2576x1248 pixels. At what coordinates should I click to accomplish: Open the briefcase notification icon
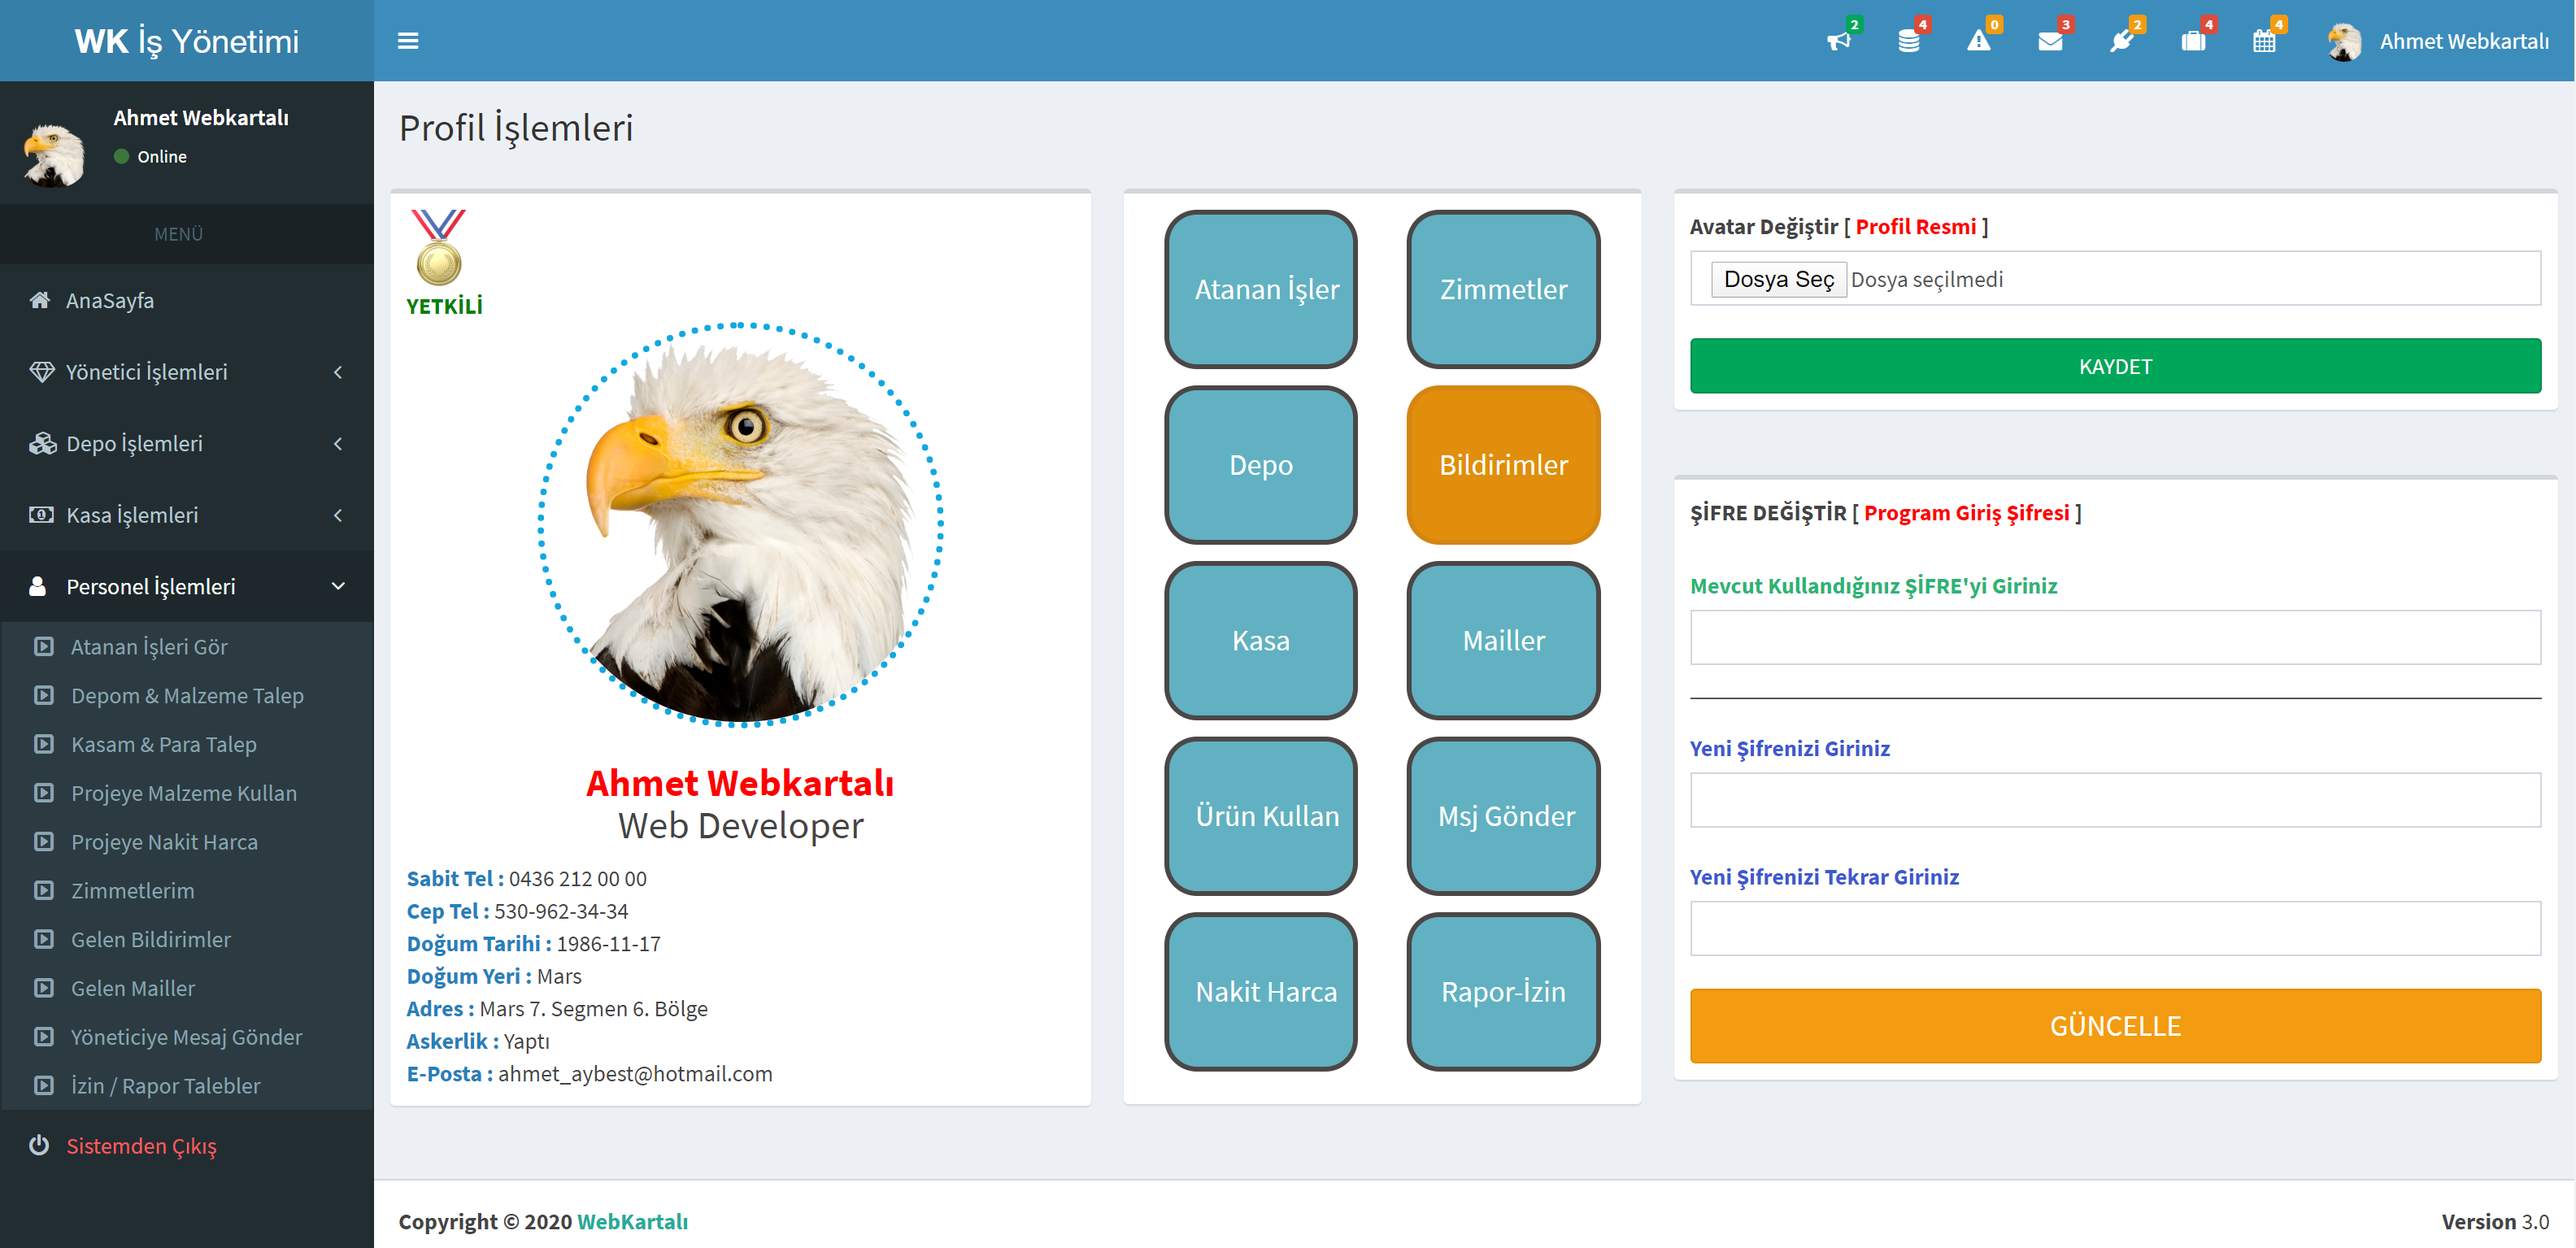pyautogui.click(x=2193, y=41)
